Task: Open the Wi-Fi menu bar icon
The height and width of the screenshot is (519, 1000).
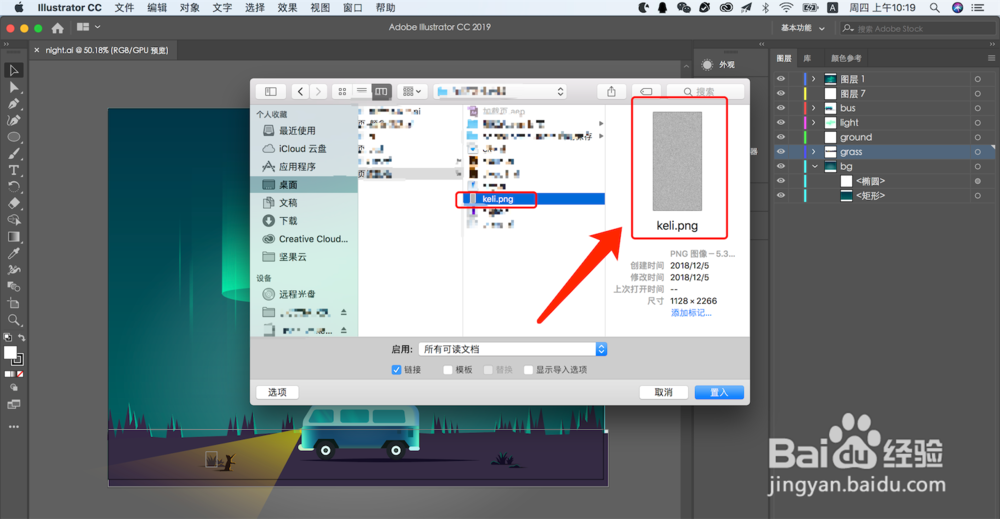Action: pos(786,8)
